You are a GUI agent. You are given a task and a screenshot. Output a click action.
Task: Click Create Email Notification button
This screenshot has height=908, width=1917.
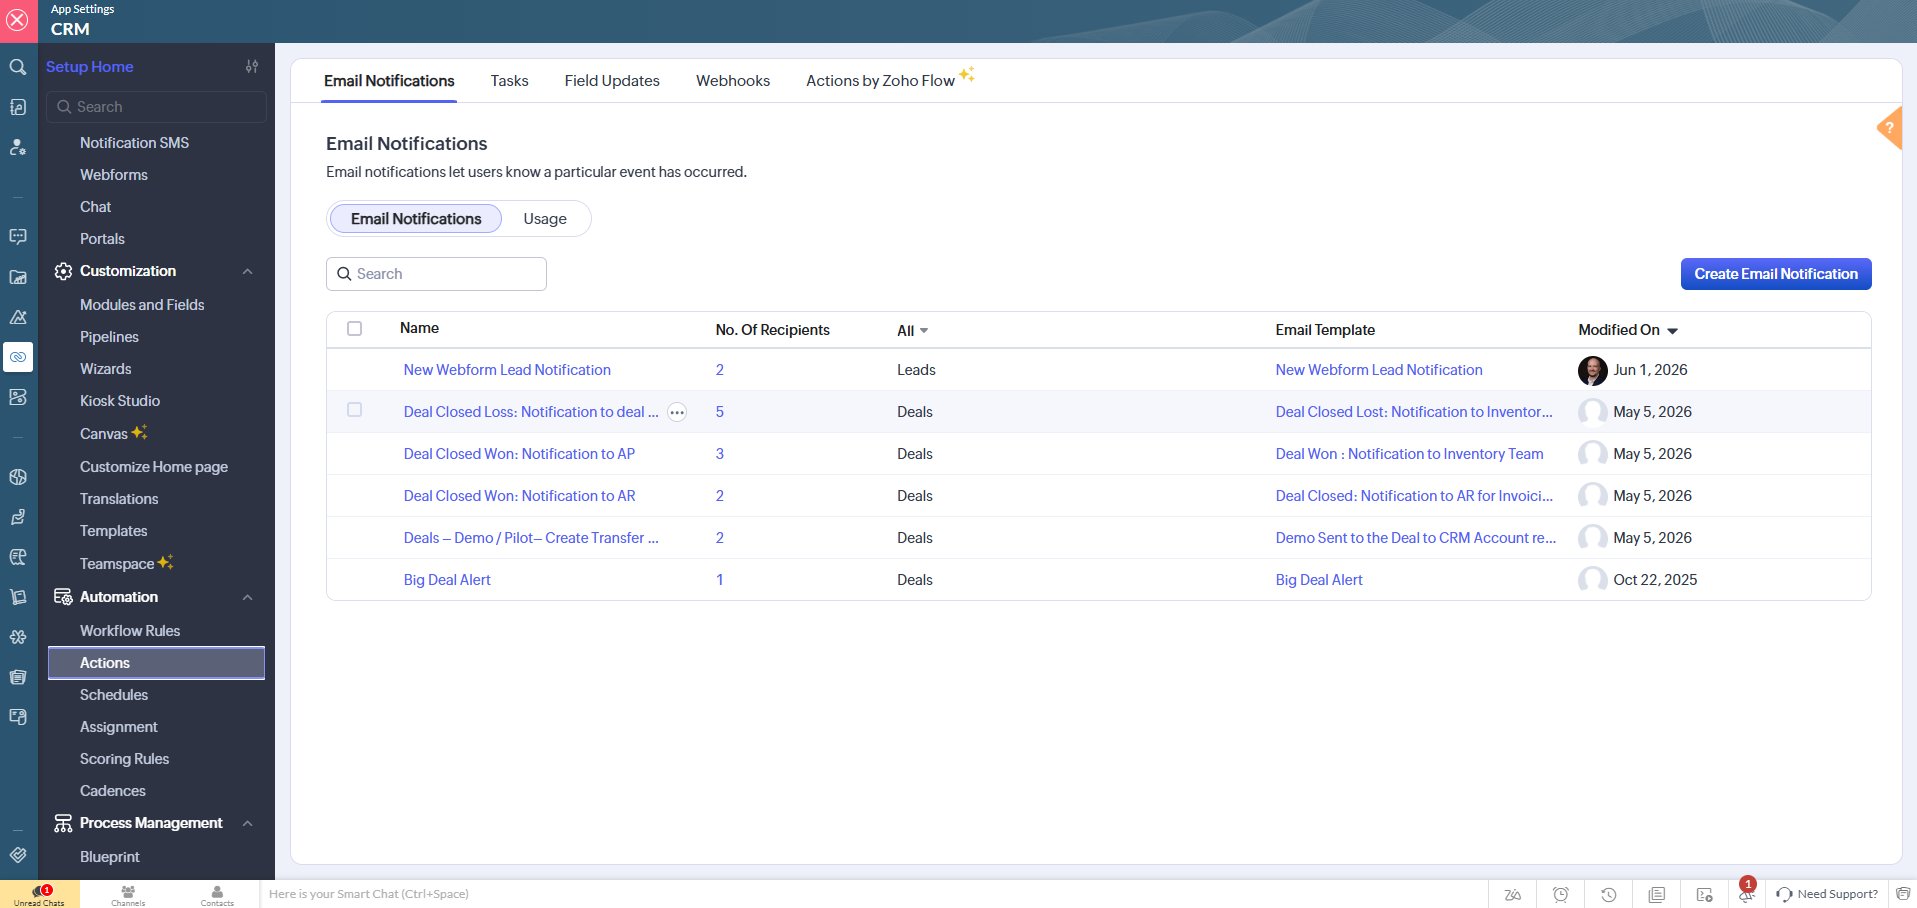tap(1776, 274)
